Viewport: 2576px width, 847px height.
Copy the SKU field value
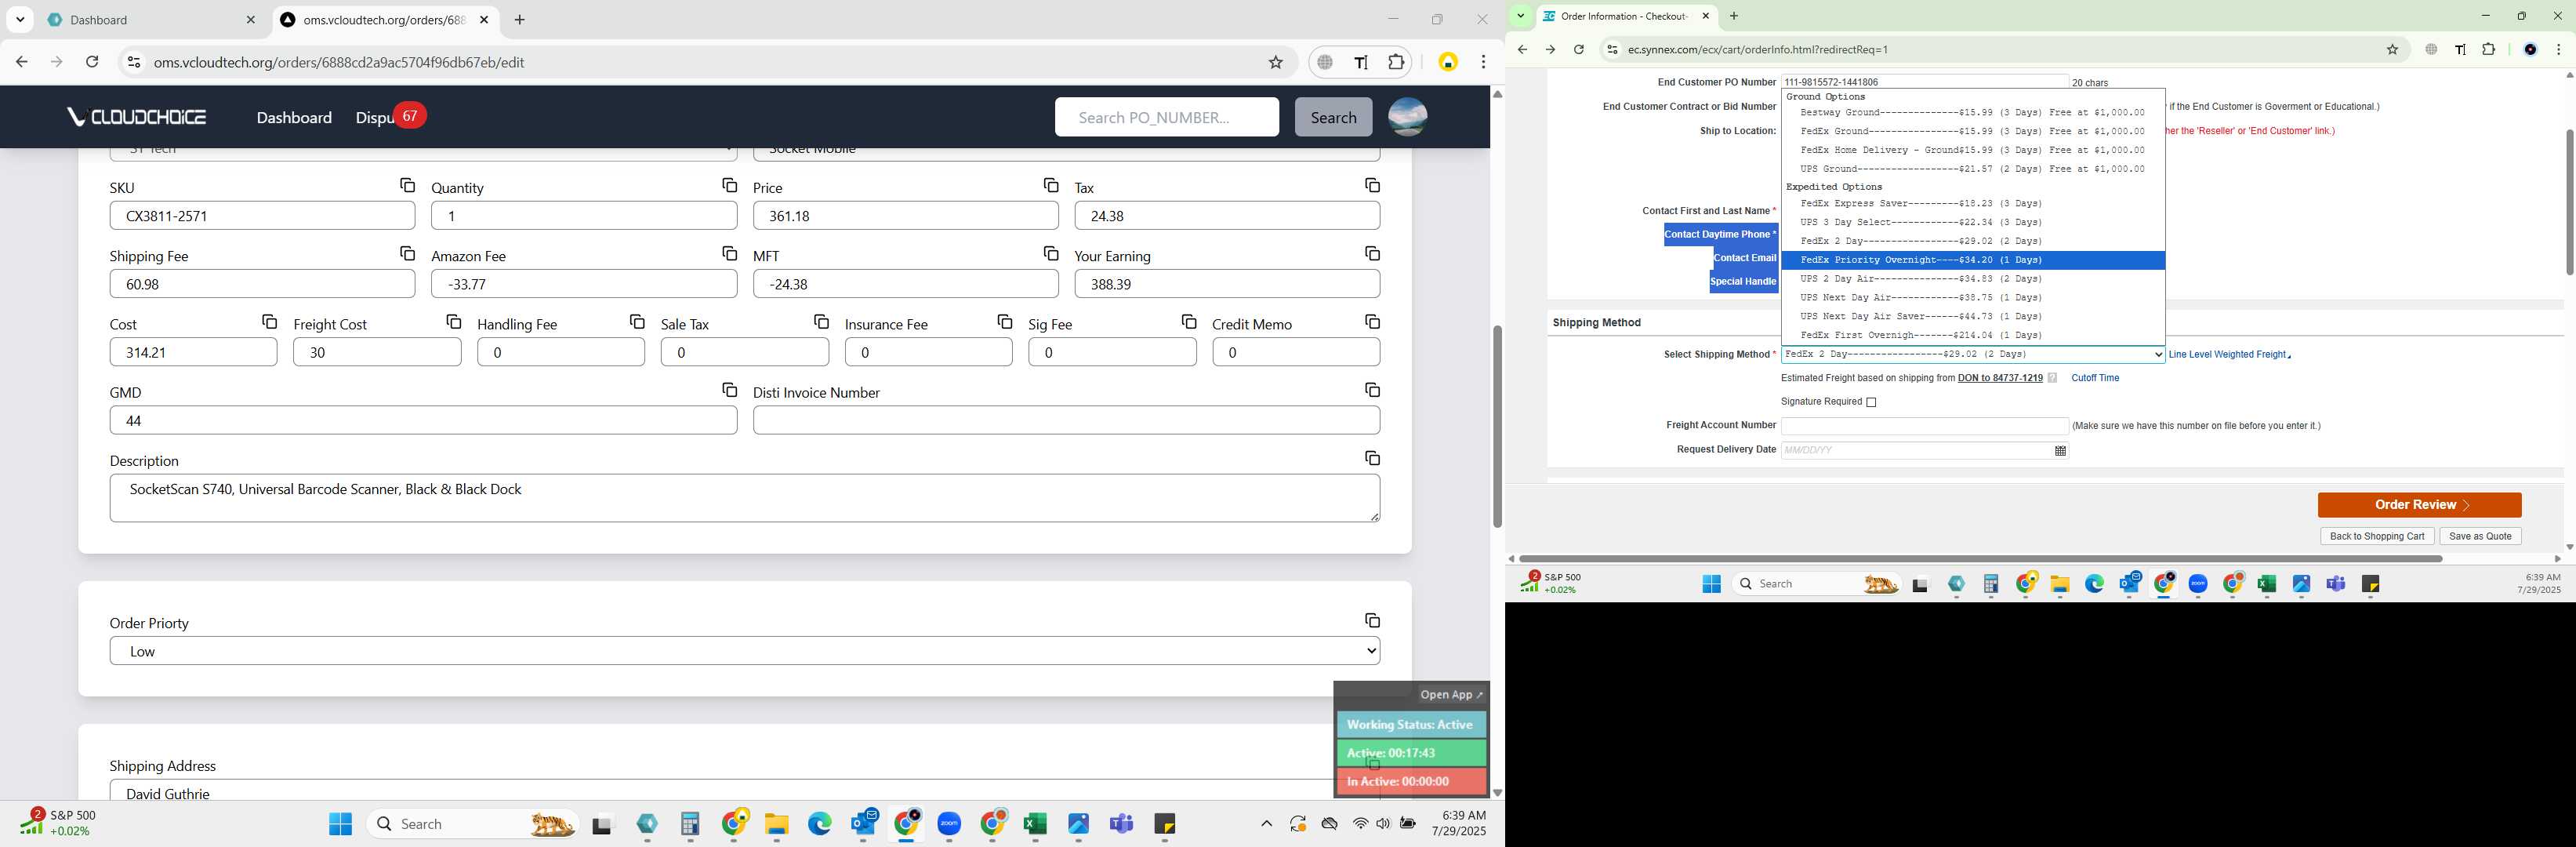(407, 186)
